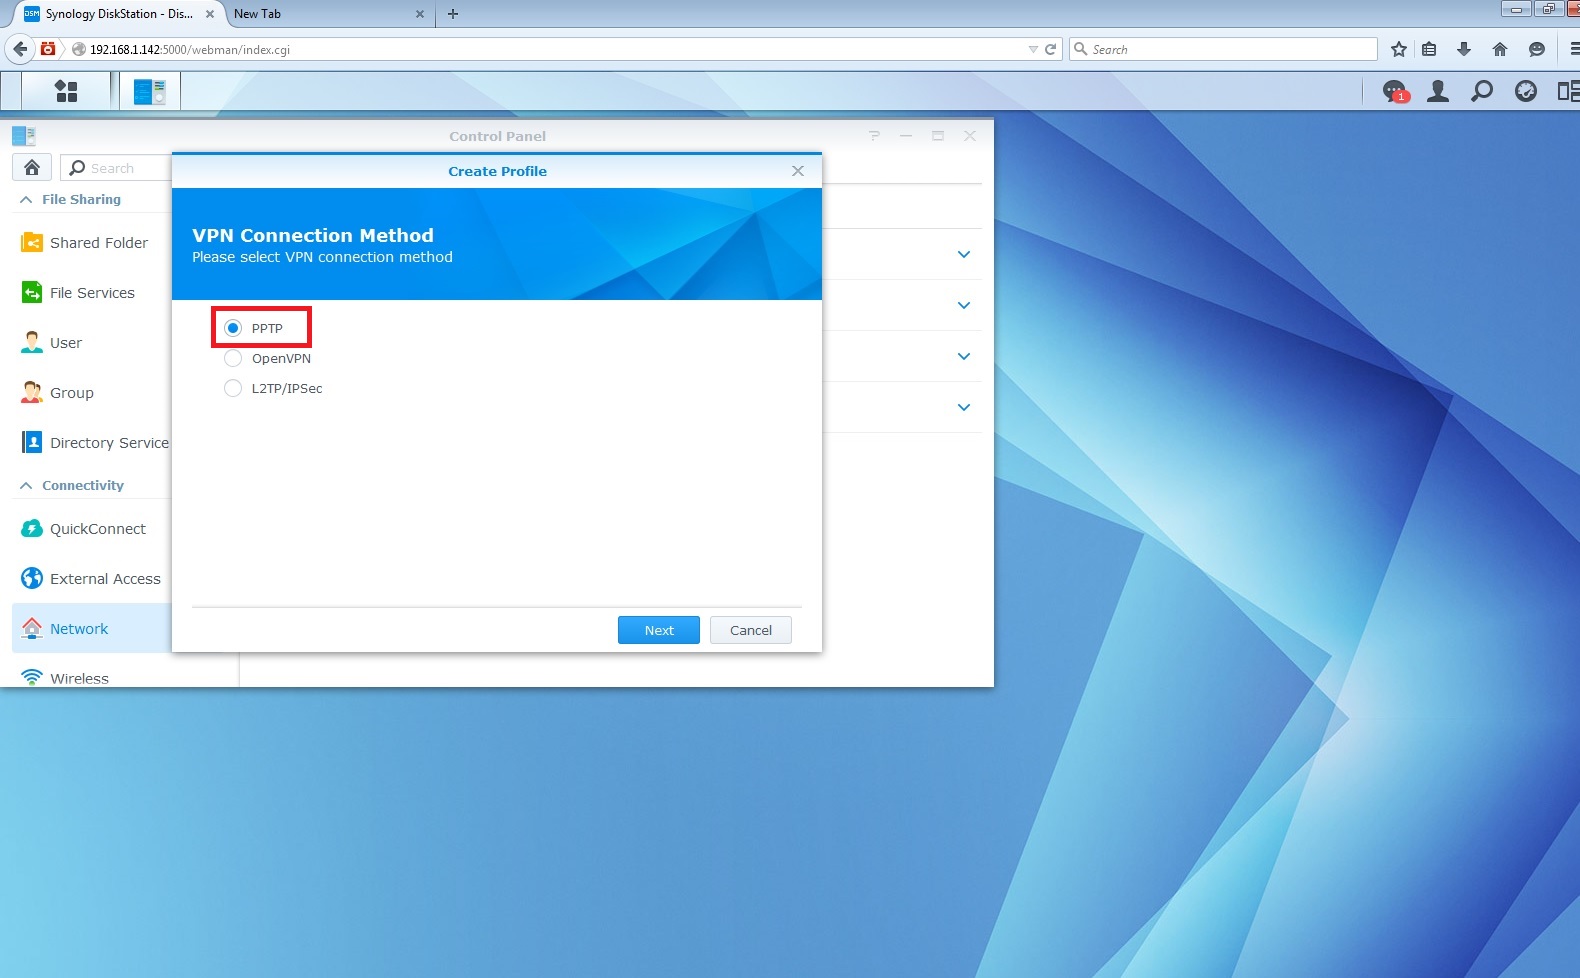Screen dimensions: 1580x978
Task: Expand the first chevron in Control Panel
Action: [x=964, y=254]
